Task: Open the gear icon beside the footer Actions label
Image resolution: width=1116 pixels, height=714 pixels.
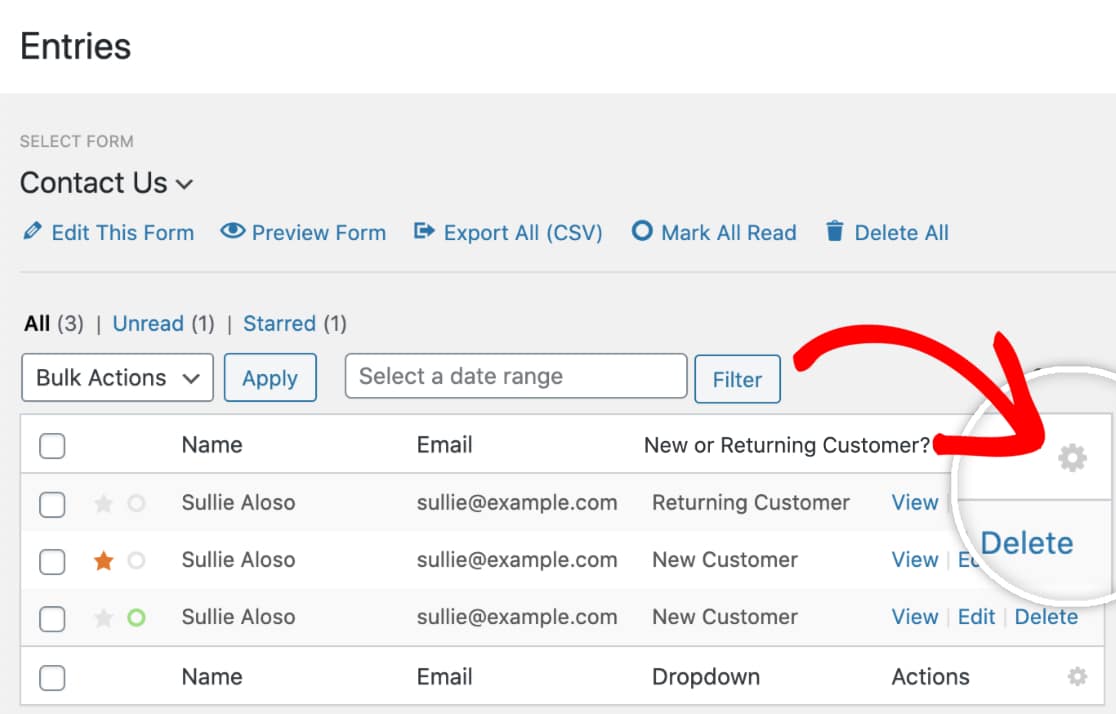Action: click(1078, 676)
